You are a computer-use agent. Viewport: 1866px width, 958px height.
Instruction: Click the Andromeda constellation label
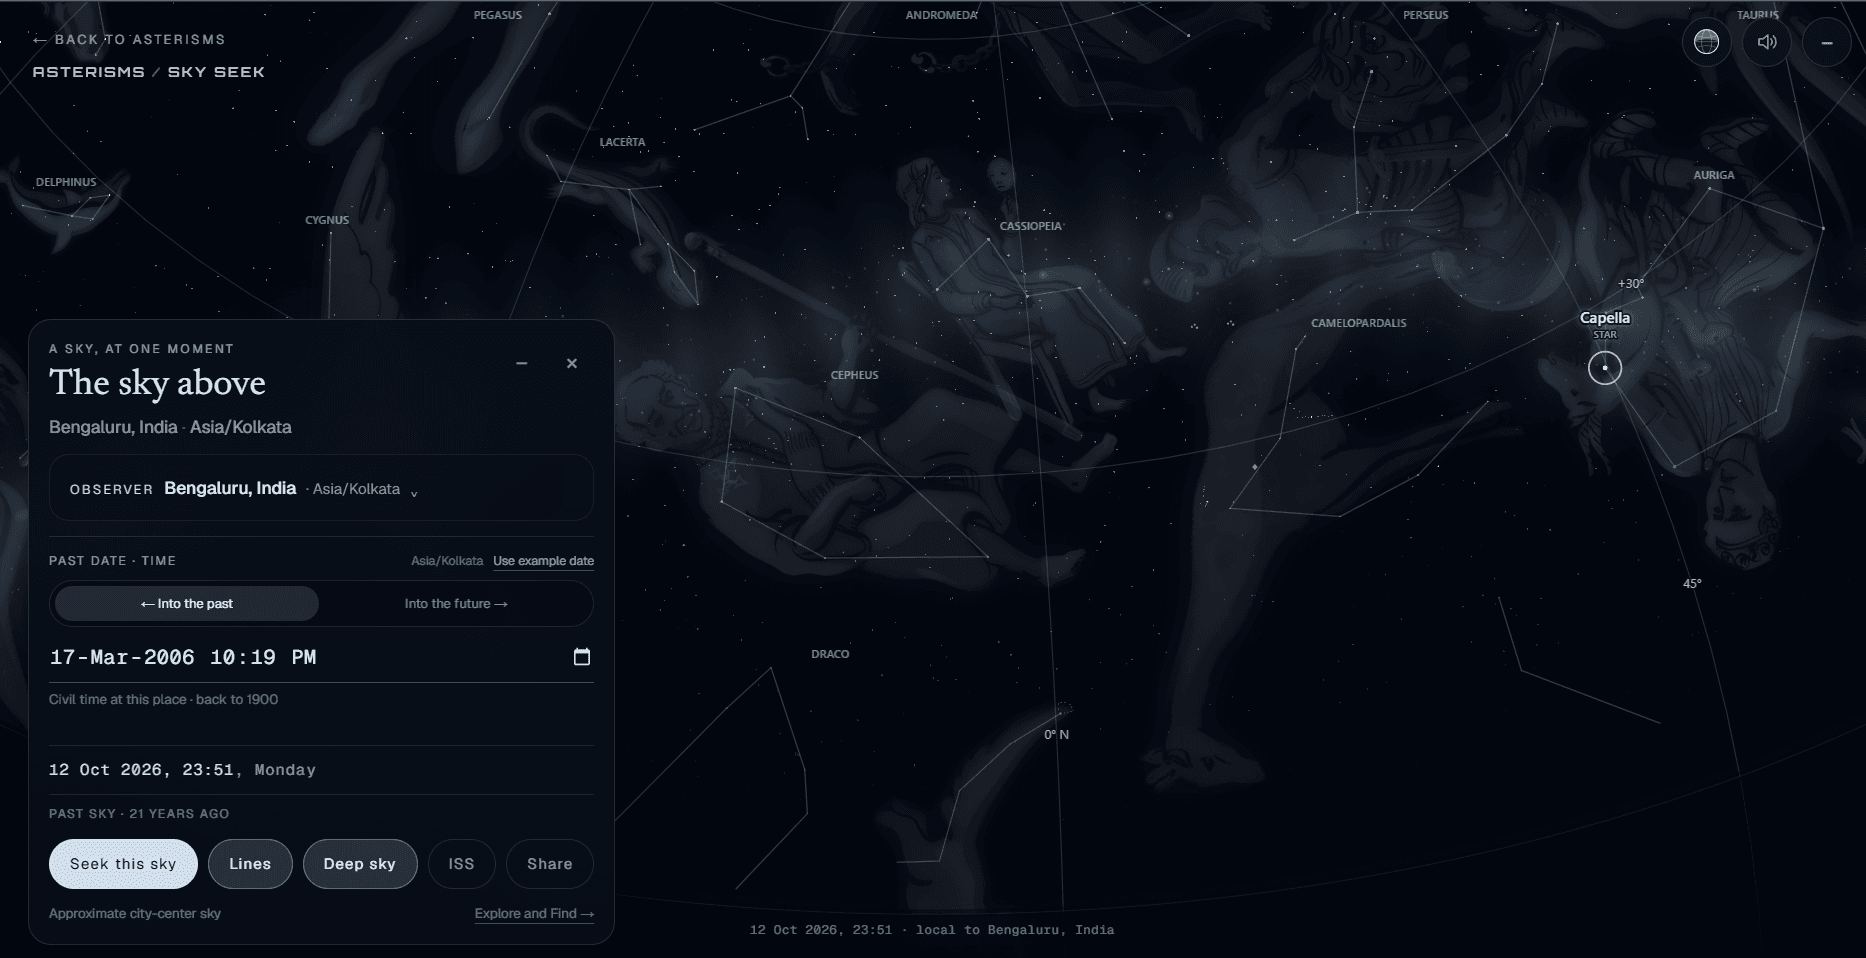pyautogui.click(x=942, y=15)
